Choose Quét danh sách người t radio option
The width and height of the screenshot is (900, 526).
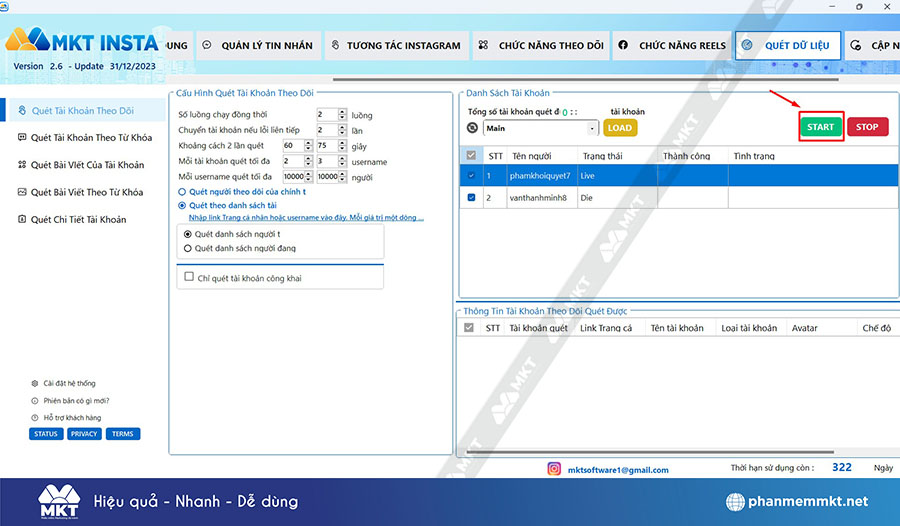(188, 234)
